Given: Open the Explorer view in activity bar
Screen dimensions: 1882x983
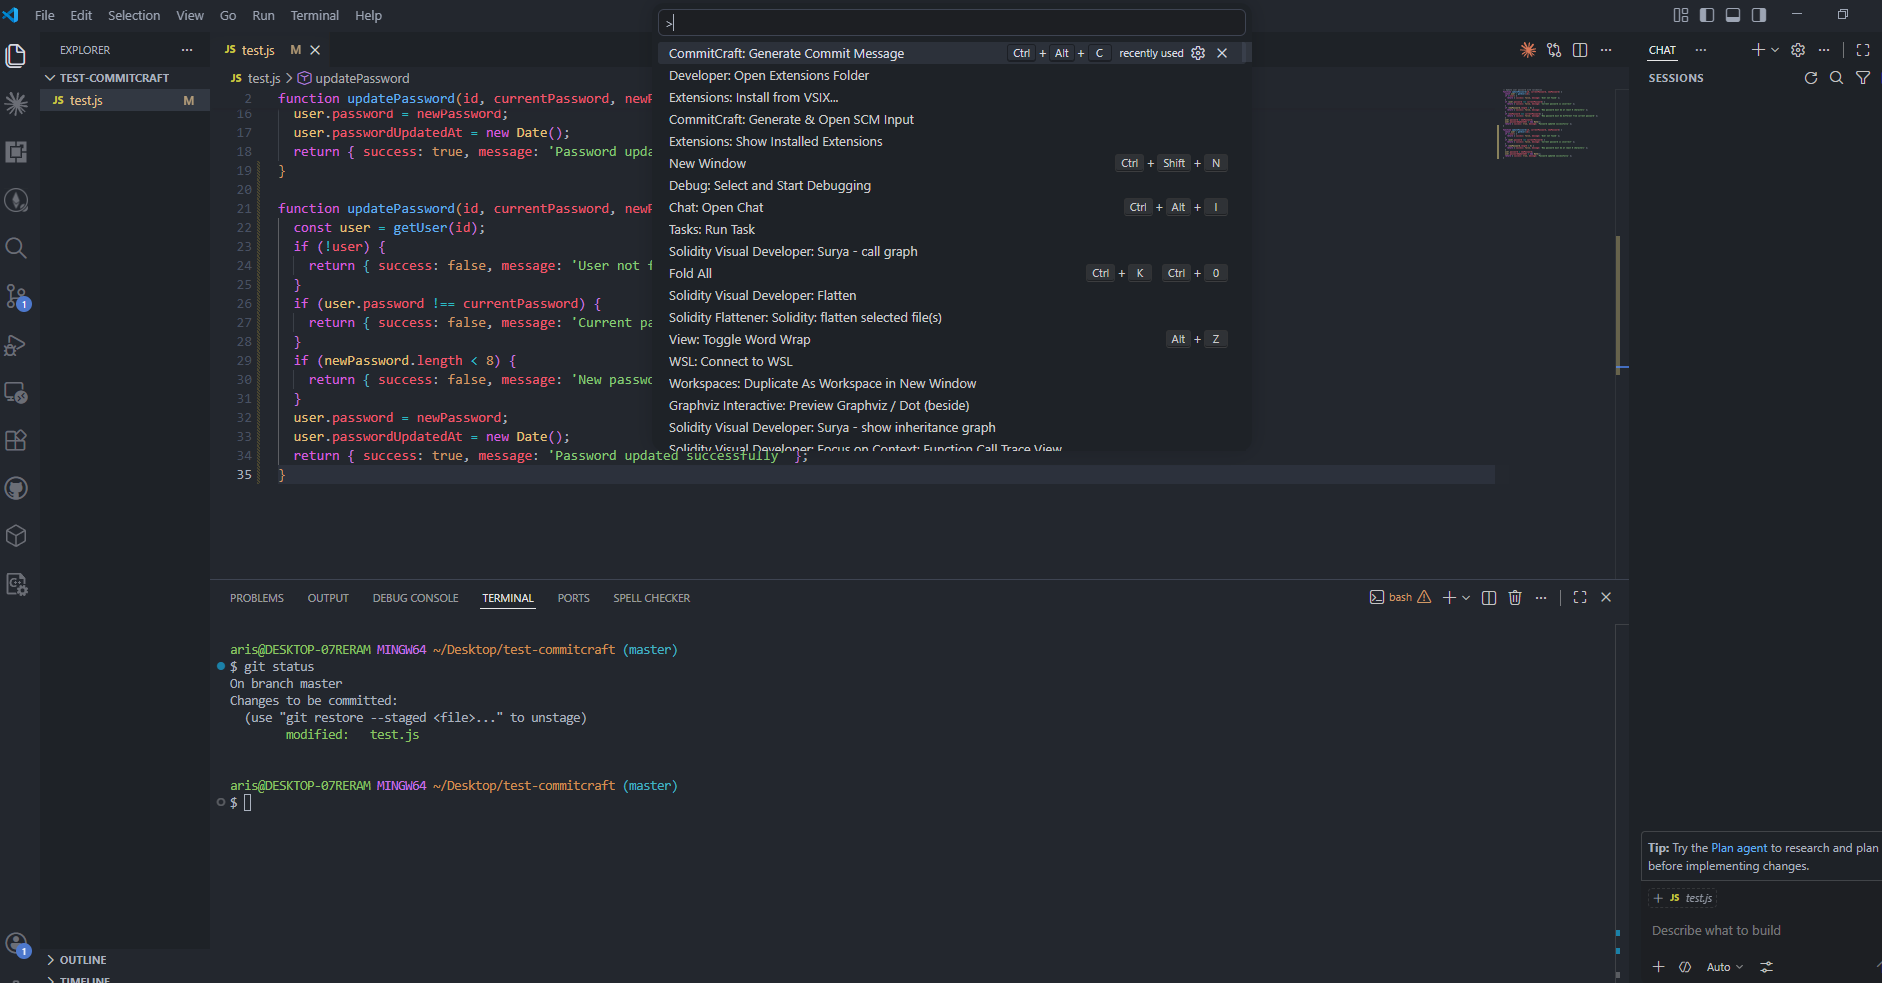Looking at the screenshot, I should (x=16, y=56).
